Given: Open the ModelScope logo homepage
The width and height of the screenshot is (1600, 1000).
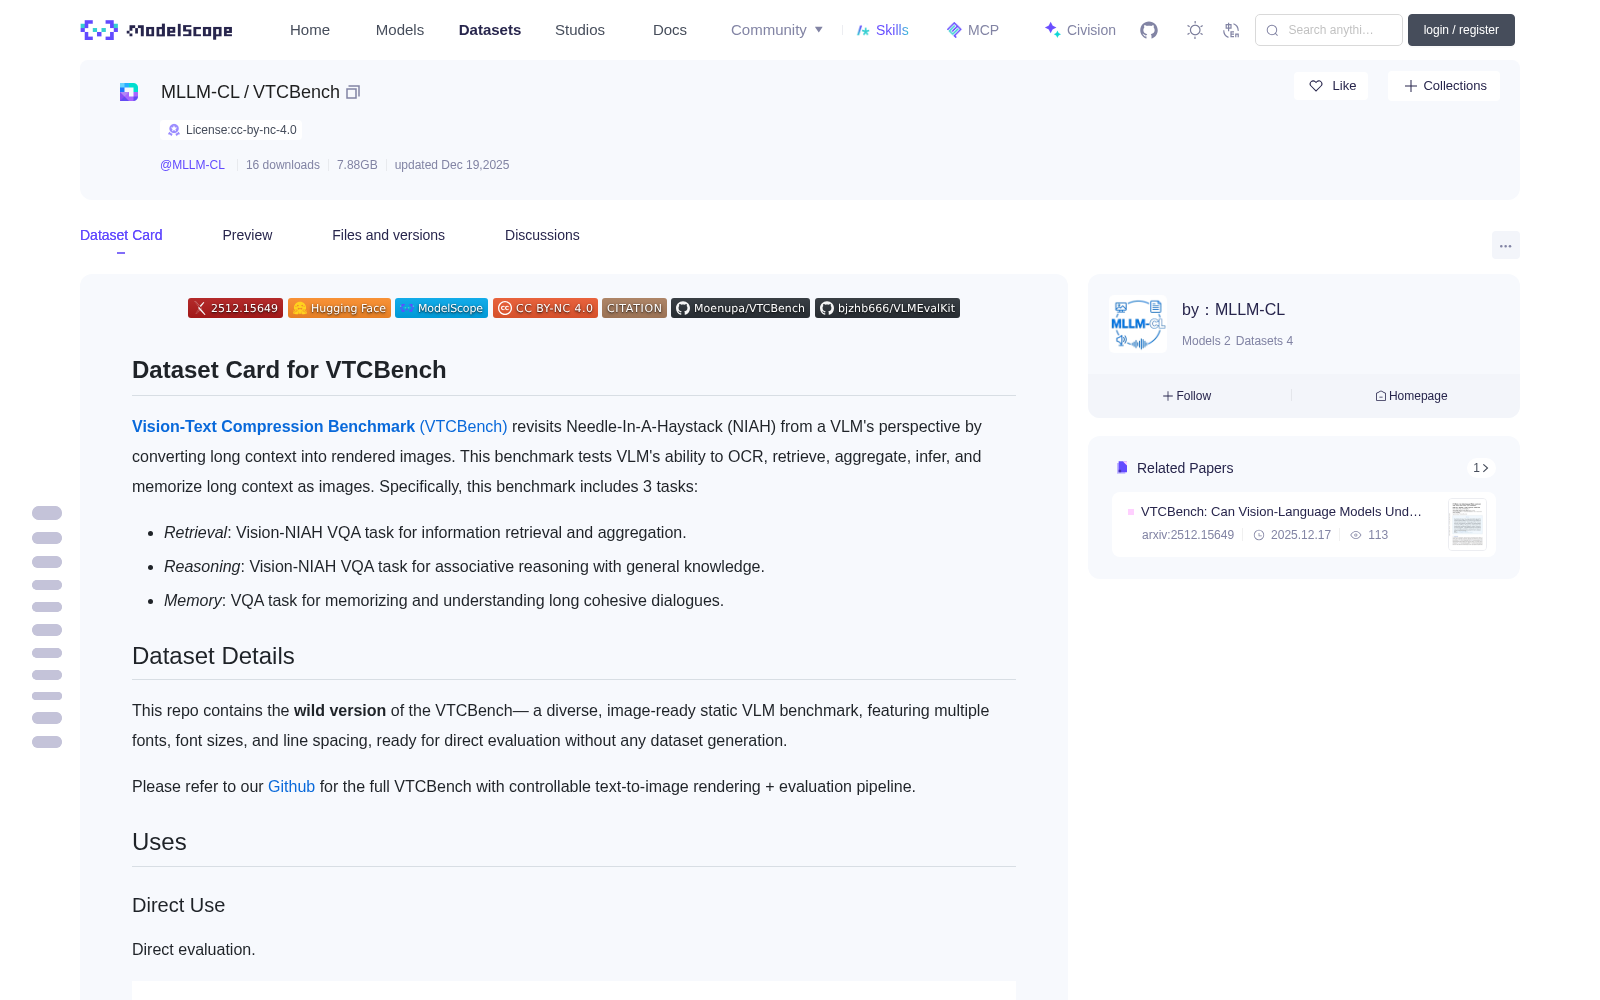Looking at the screenshot, I should tap(157, 30).
